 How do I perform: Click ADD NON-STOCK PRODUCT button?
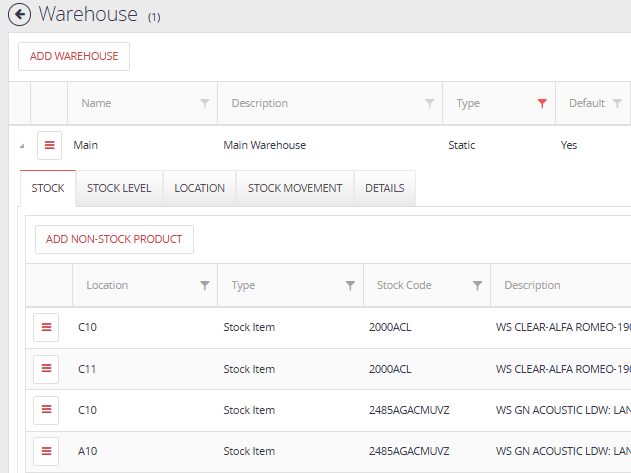point(114,240)
